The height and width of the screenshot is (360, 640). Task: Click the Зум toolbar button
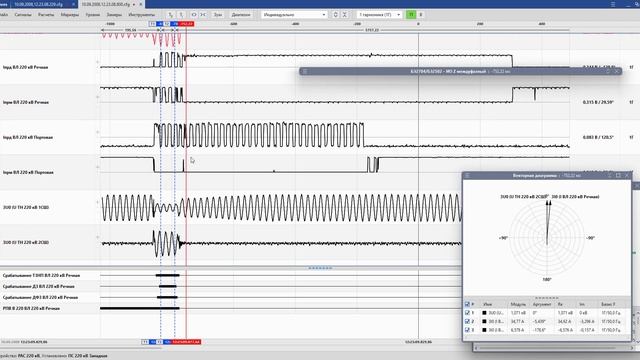click(218, 15)
